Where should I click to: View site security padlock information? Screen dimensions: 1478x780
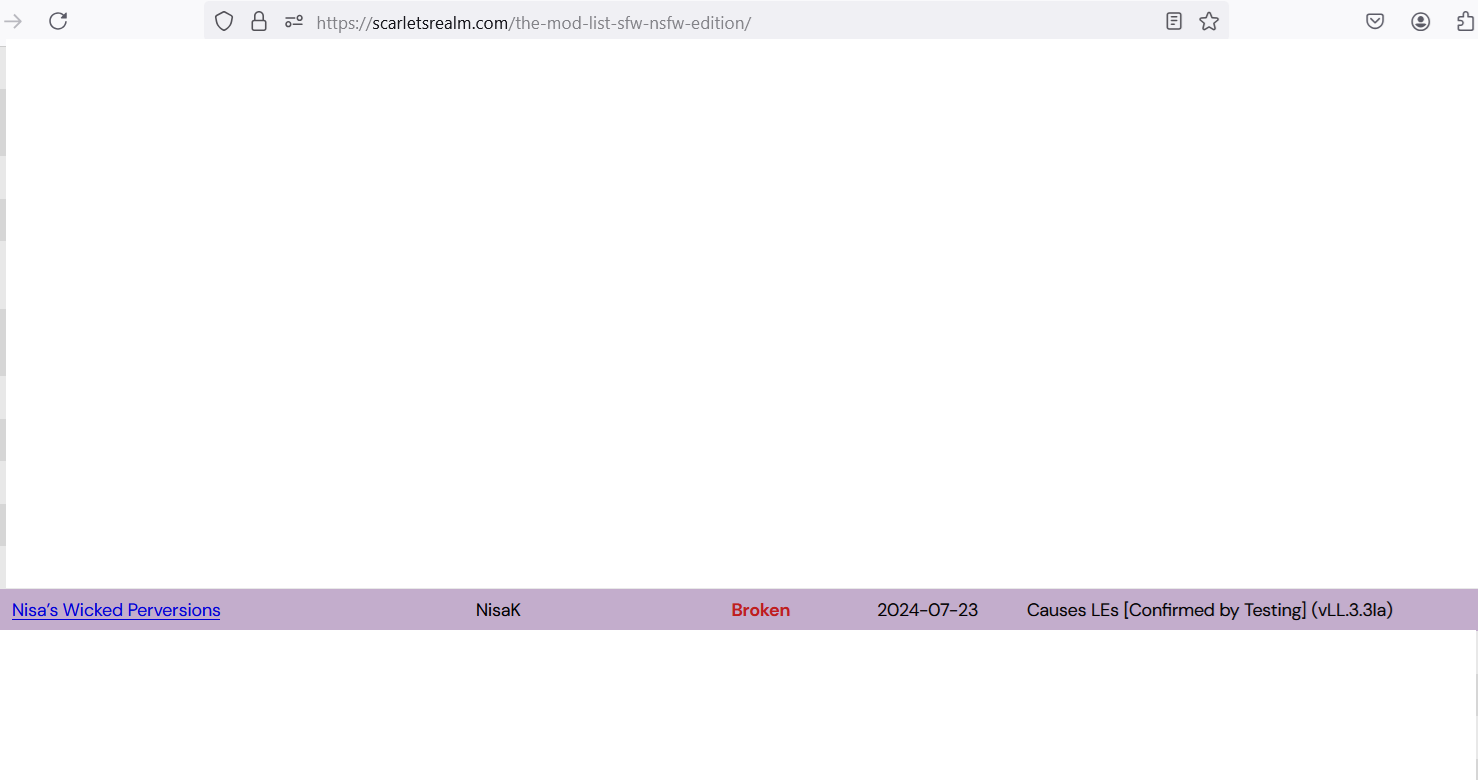click(x=259, y=21)
